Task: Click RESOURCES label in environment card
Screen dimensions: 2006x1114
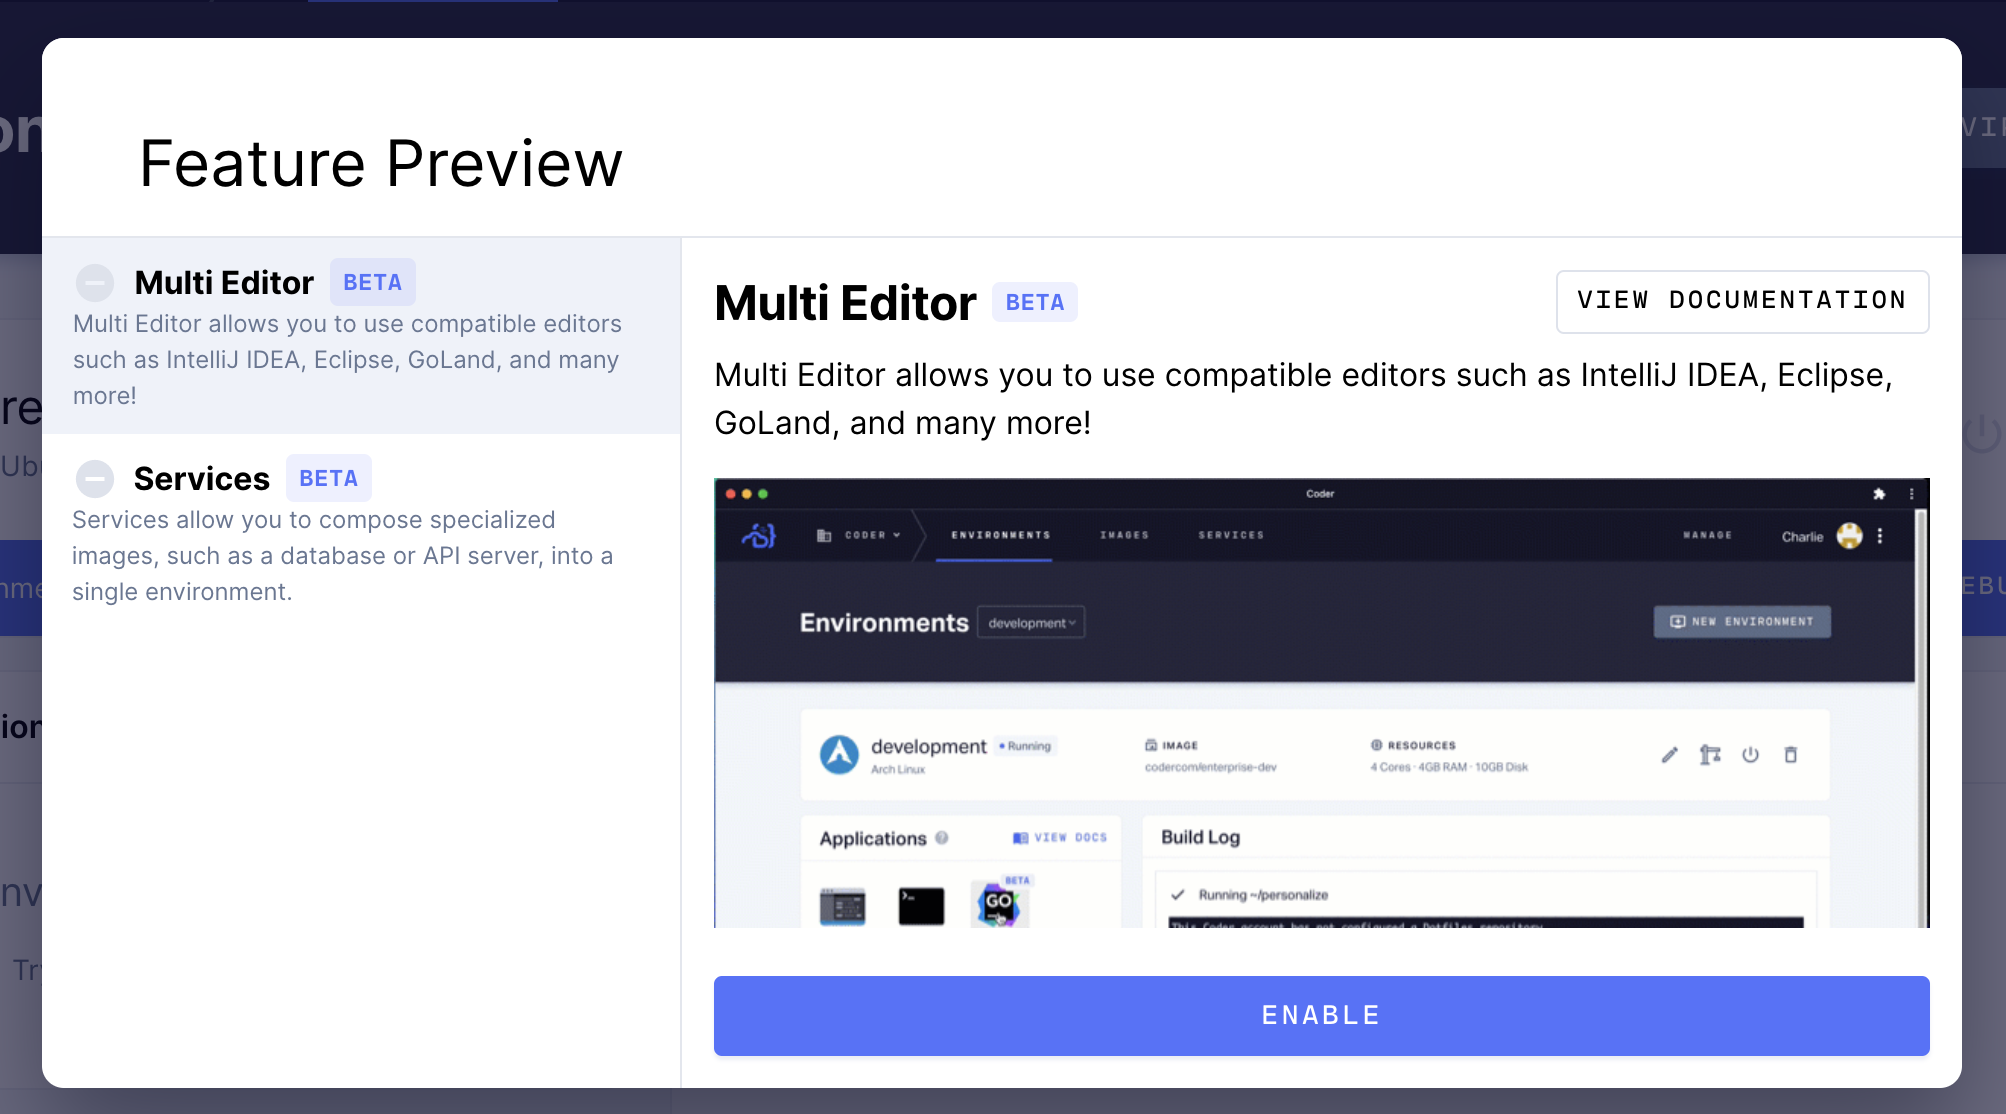Action: [x=1412, y=745]
